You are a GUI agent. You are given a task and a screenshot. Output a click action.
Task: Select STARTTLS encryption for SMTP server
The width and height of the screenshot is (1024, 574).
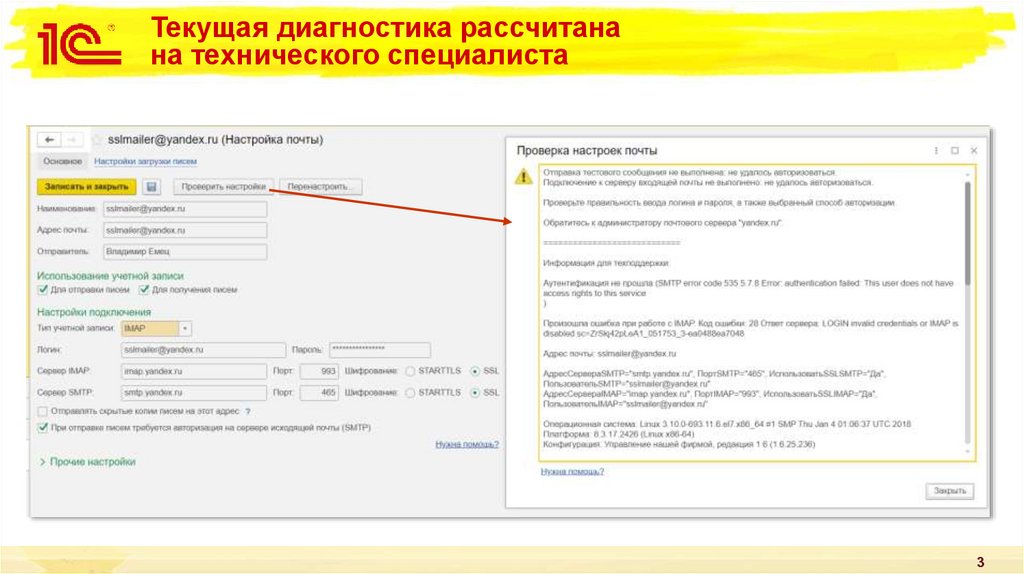coord(410,392)
